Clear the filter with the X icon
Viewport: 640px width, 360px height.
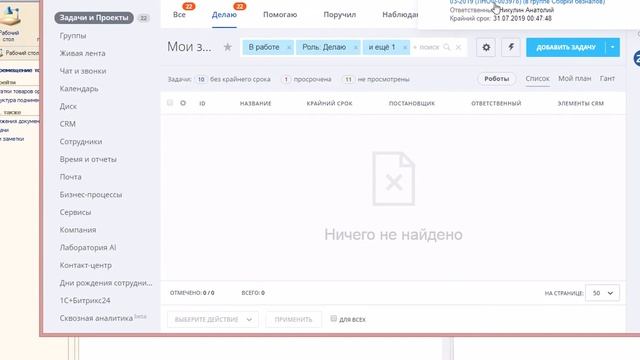[458, 47]
